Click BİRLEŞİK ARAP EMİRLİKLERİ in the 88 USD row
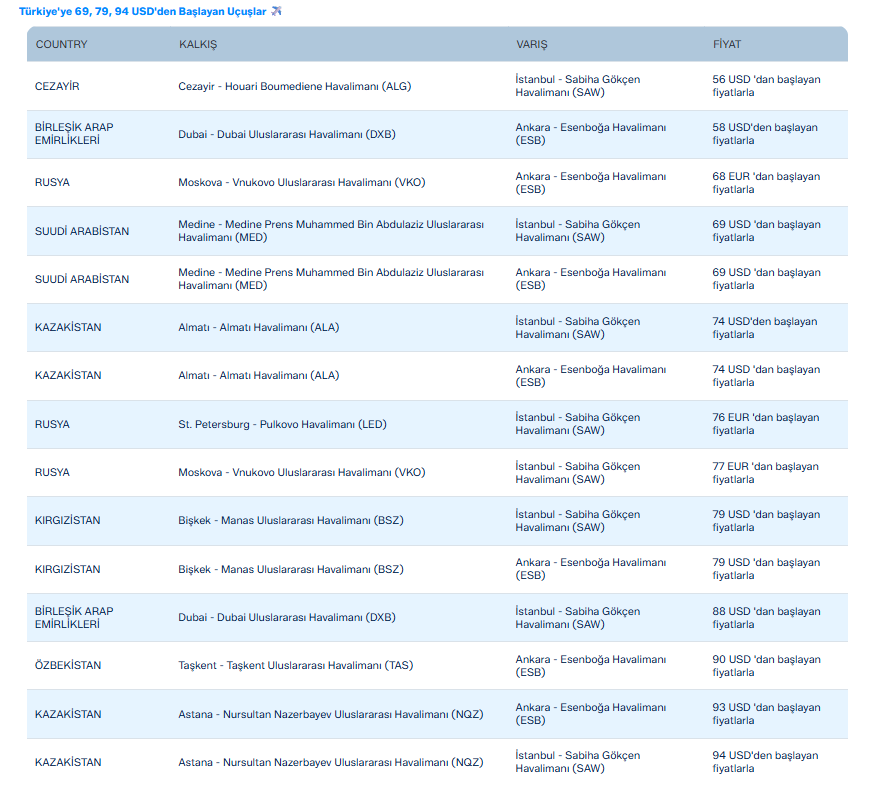870x793 pixels. (74, 618)
